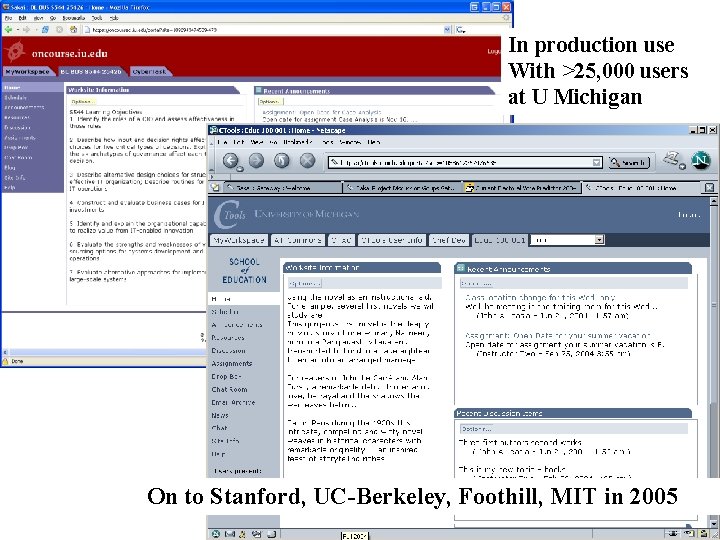Click the Netscape Reload button
Viewport: 720px width, 540px height.
(281, 161)
